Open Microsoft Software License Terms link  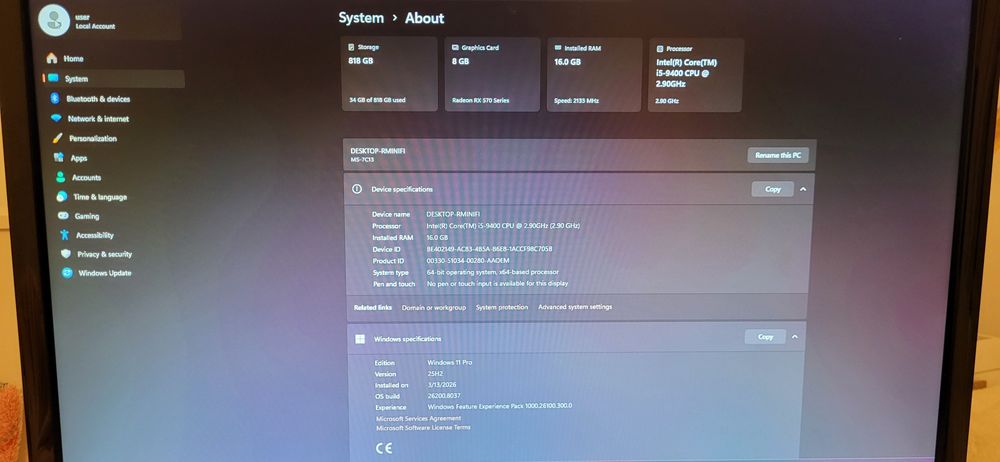point(423,428)
